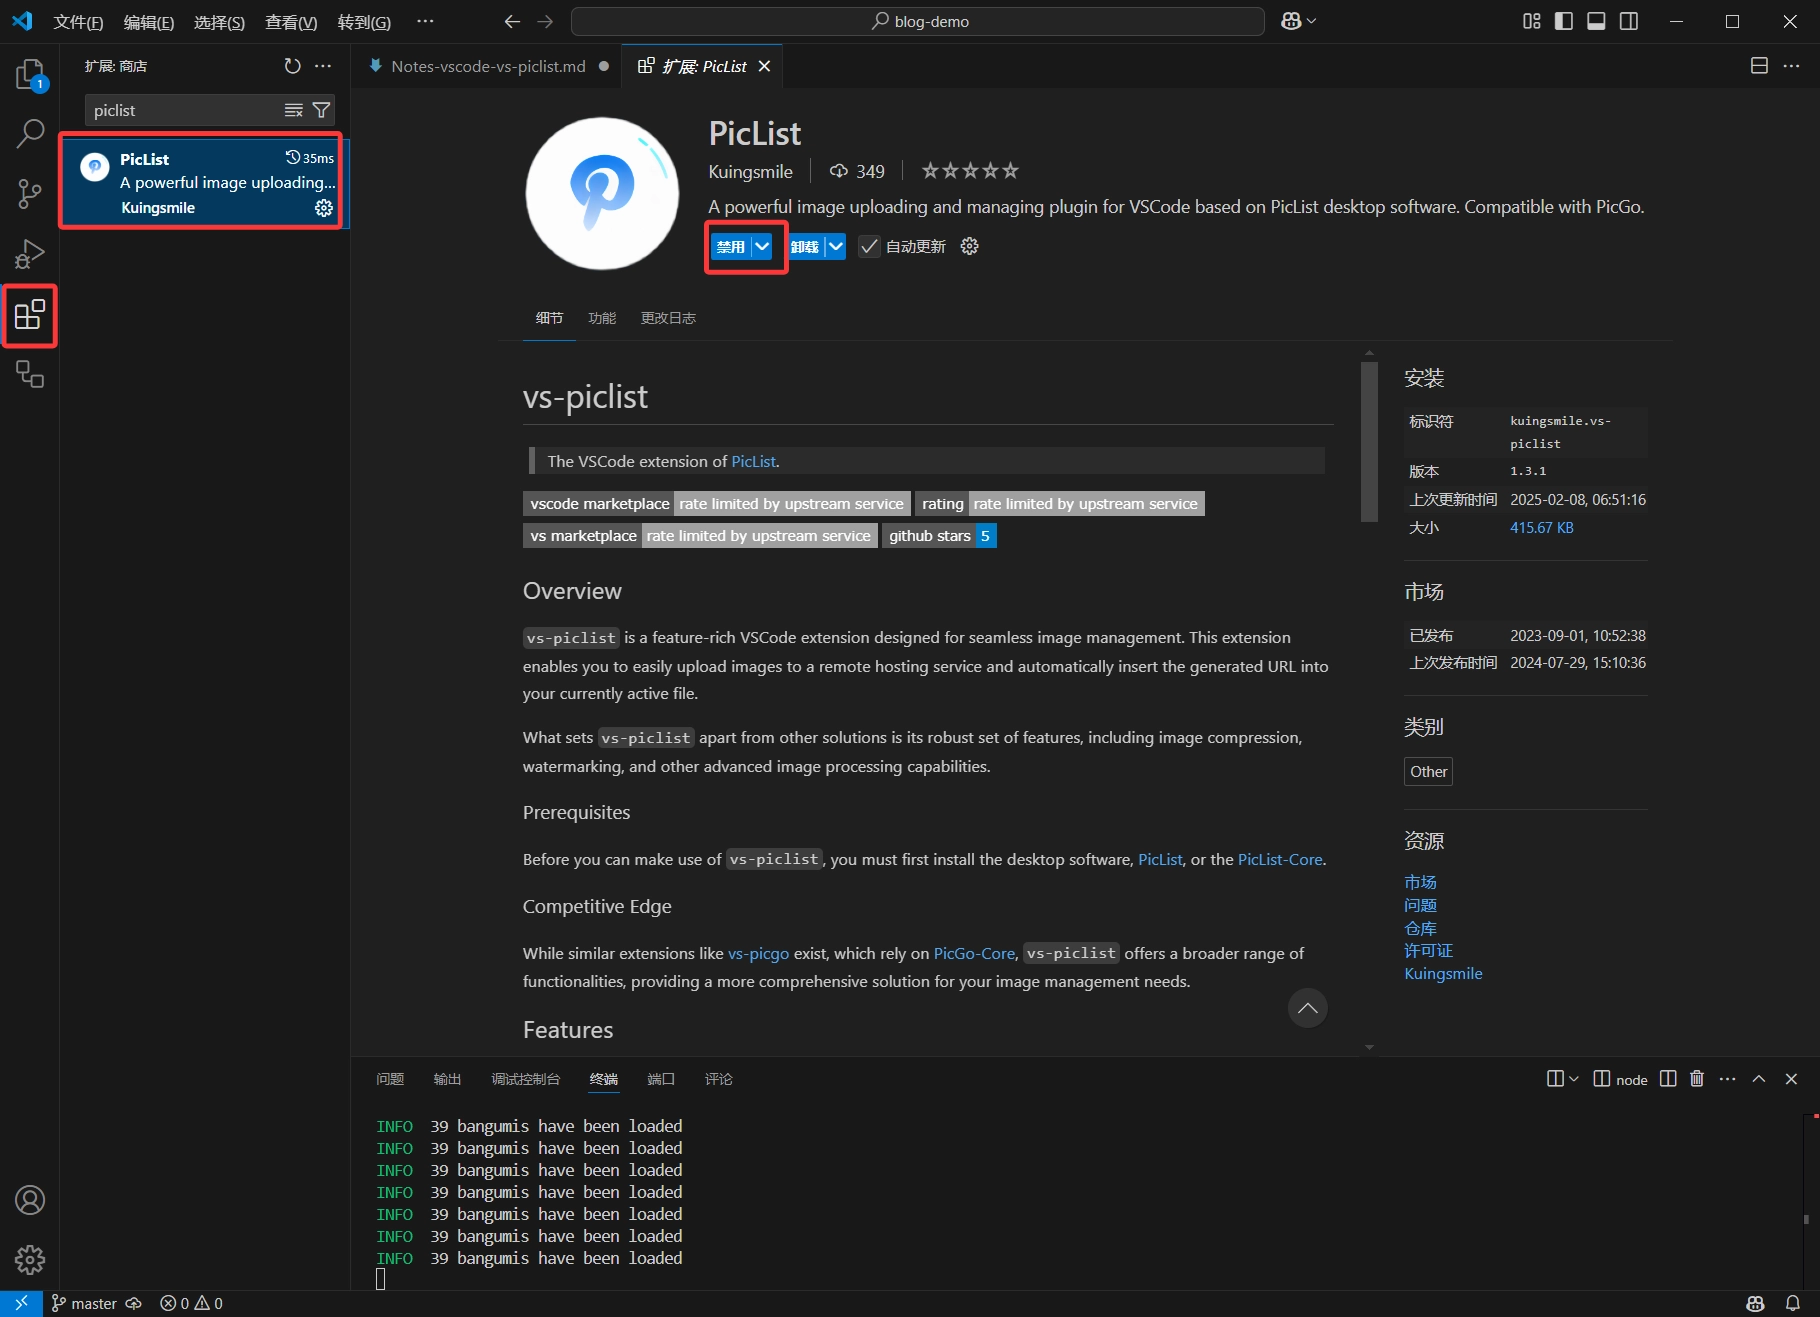This screenshot has width=1820, height=1317.
Task: Open remote window indicator in status bar
Action: (21, 1304)
